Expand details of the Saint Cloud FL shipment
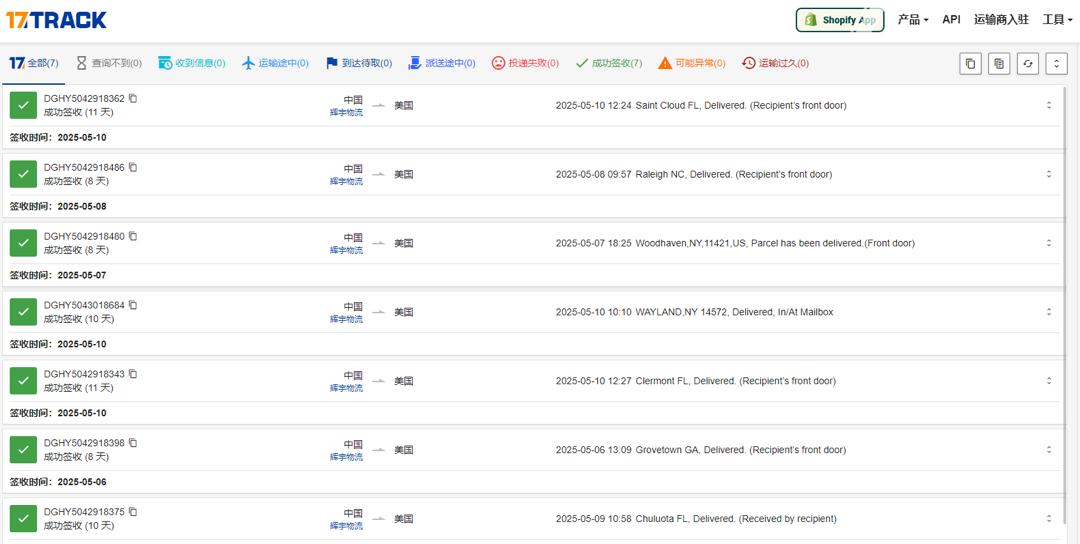This screenshot has height=544, width=1080. point(1049,105)
